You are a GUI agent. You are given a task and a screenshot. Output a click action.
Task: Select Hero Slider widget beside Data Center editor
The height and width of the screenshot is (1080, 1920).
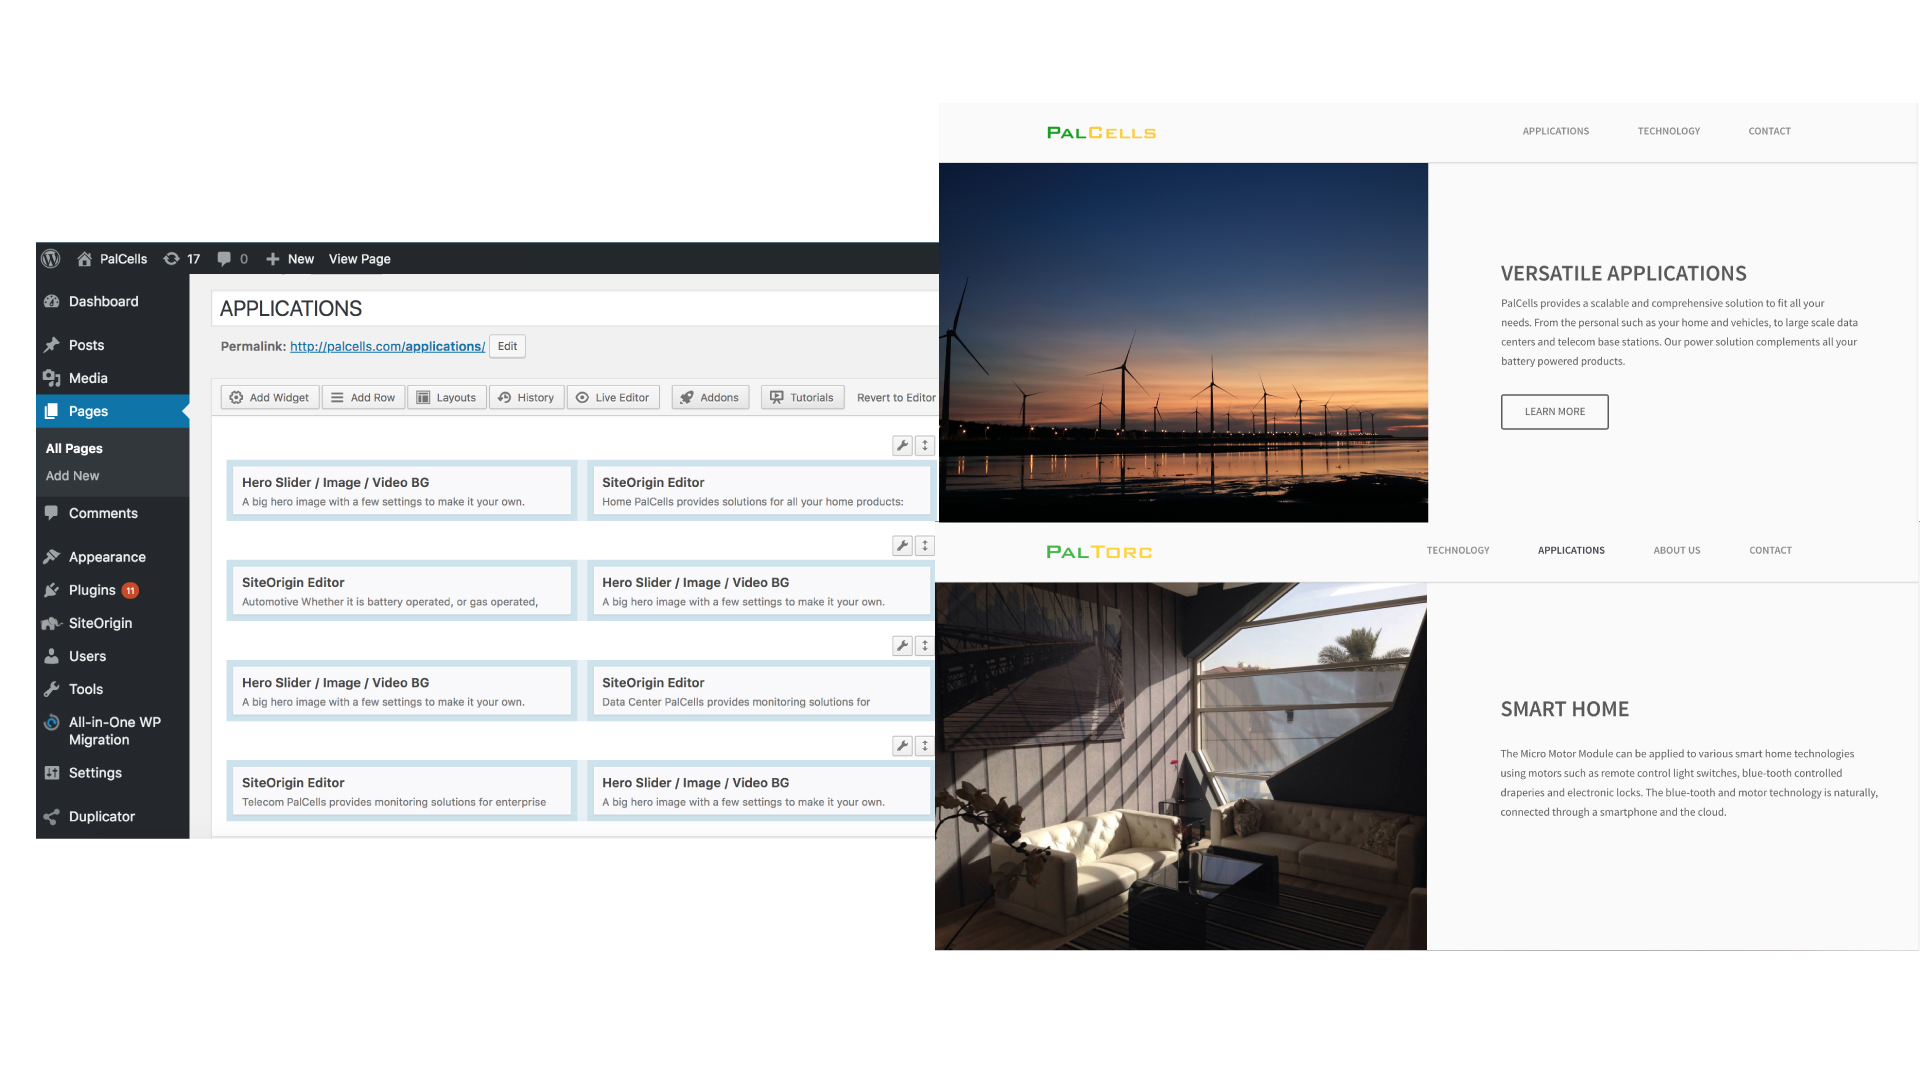[x=401, y=691]
